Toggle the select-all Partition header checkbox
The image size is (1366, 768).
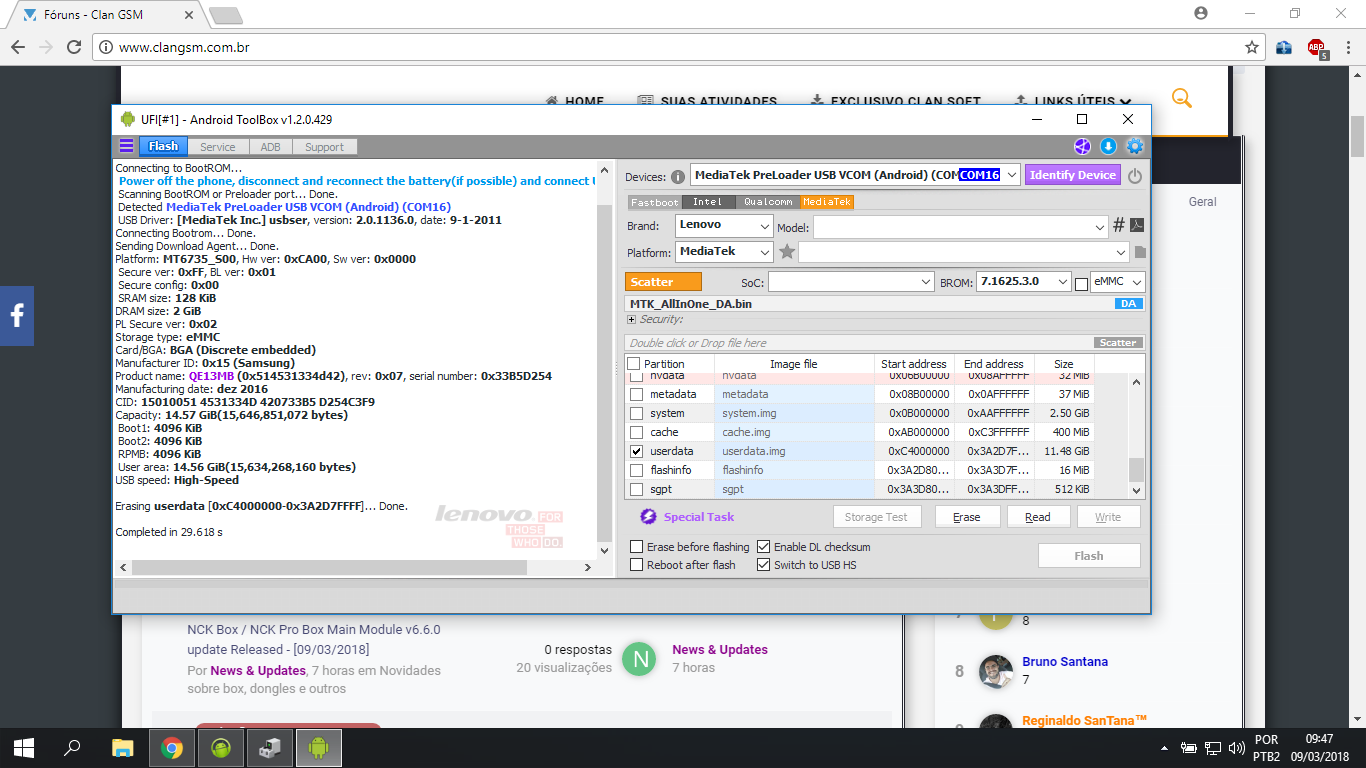click(x=634, y=364)
